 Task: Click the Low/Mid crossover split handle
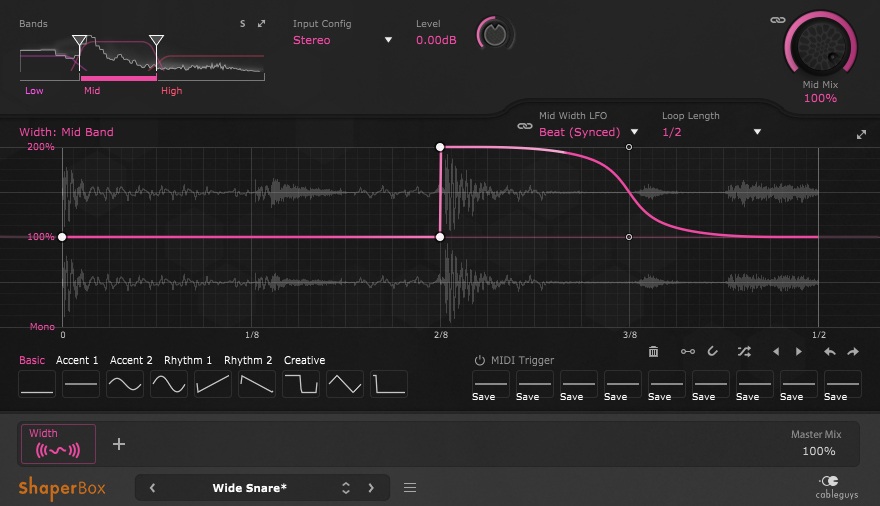pyautogui.click(x=79, y=40)
